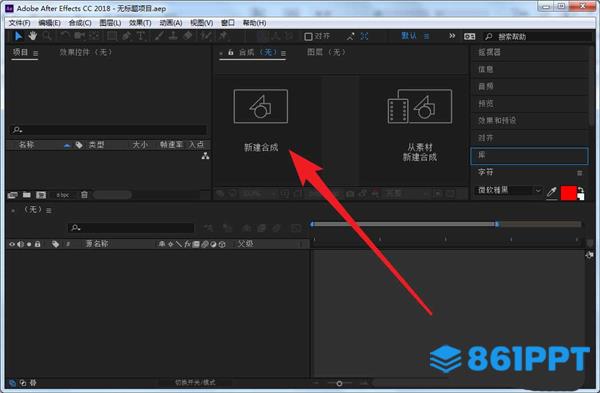Toggle the lock column header in timeline
The height and width of the screenshot is (393, 600).
click(38, 244)
